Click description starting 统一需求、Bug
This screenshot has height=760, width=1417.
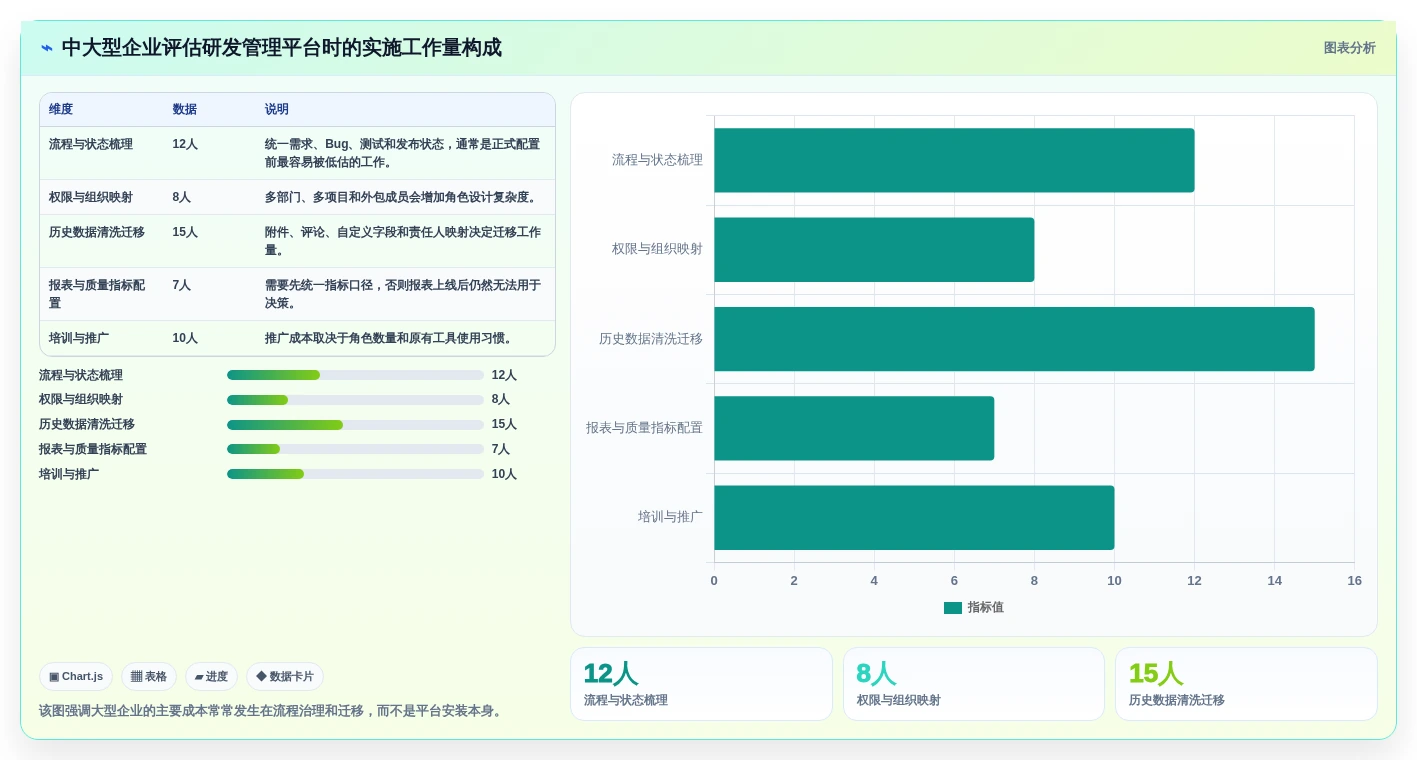pyautogui.click(x=402, y=153)
